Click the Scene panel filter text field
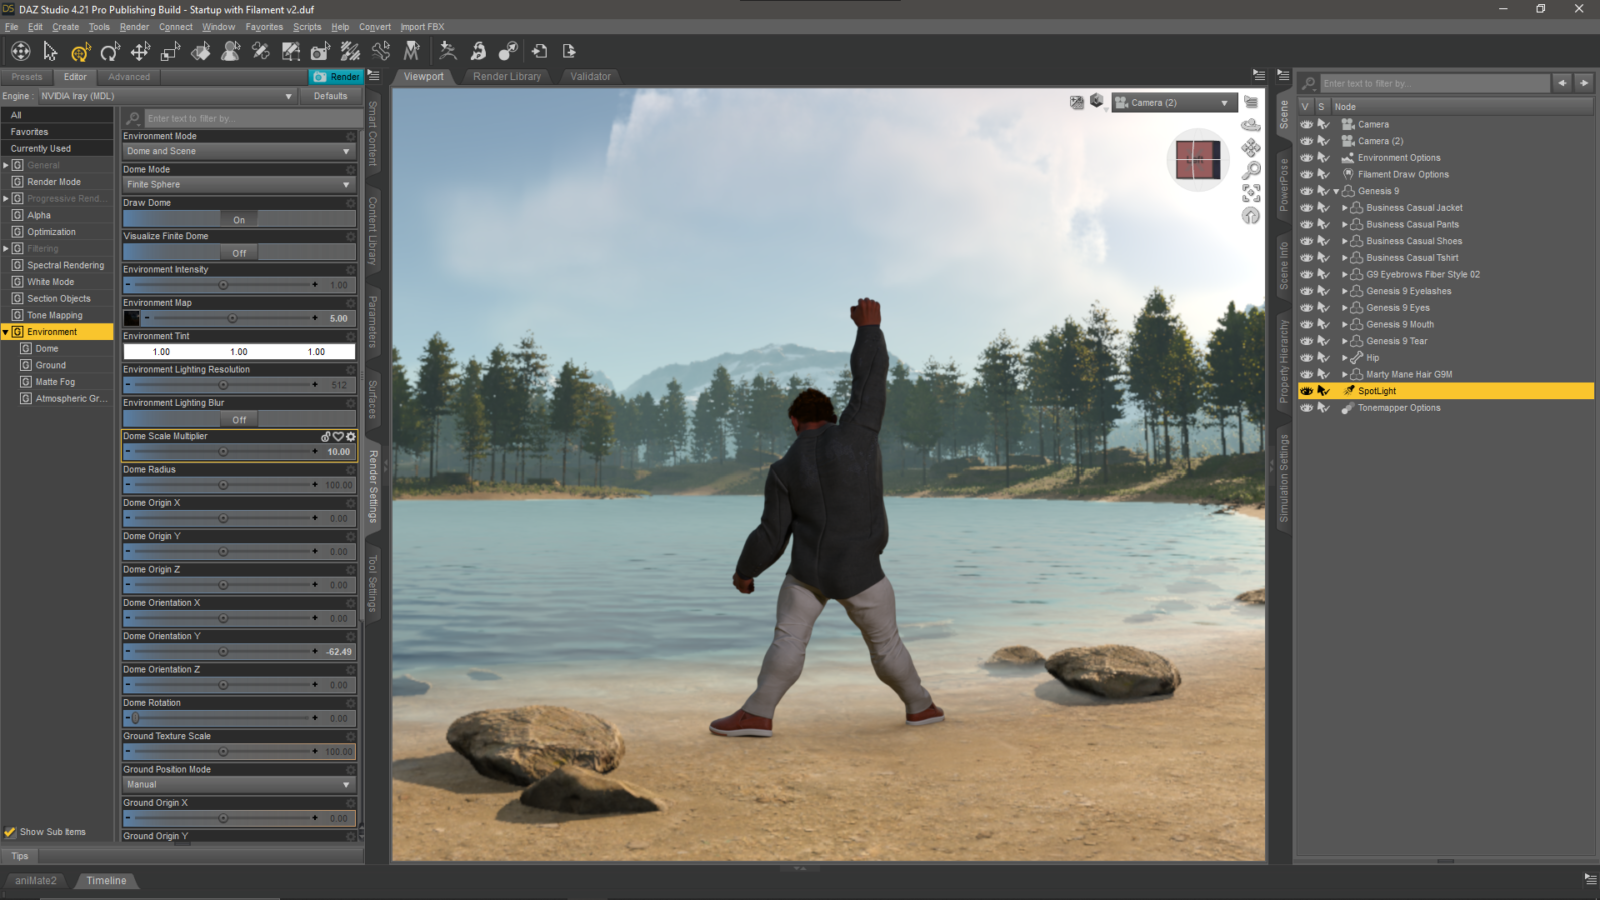 pyautogui.click(x=1430, y=83)
